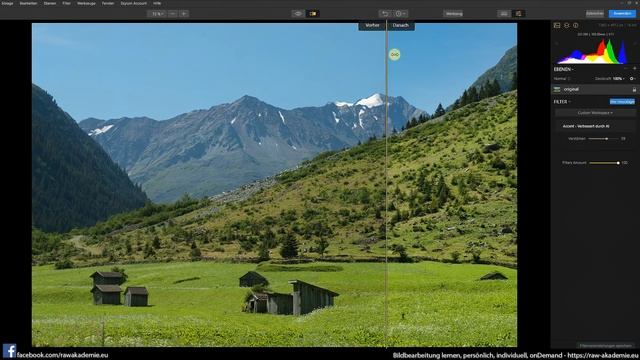The image size is (640, 360).
Task: Click the blue add filter button
Action: [622, 102]
